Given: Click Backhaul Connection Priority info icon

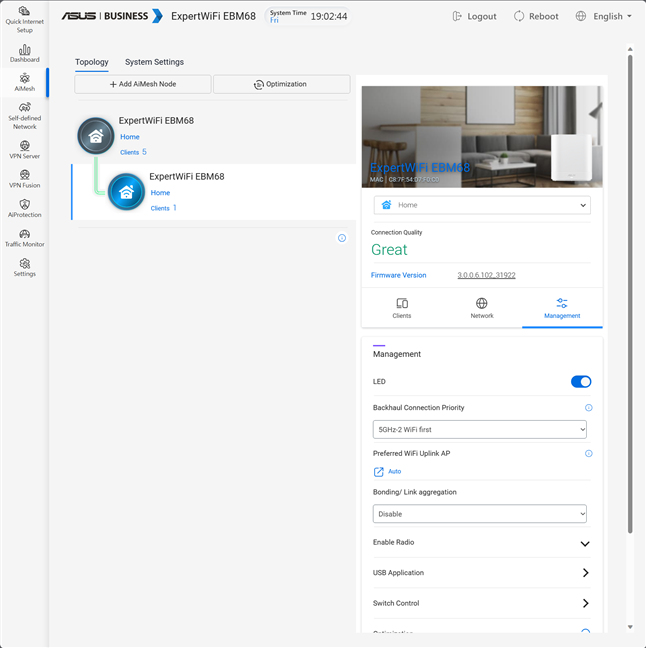Looking at the screenshot, I should pos(589,408).
